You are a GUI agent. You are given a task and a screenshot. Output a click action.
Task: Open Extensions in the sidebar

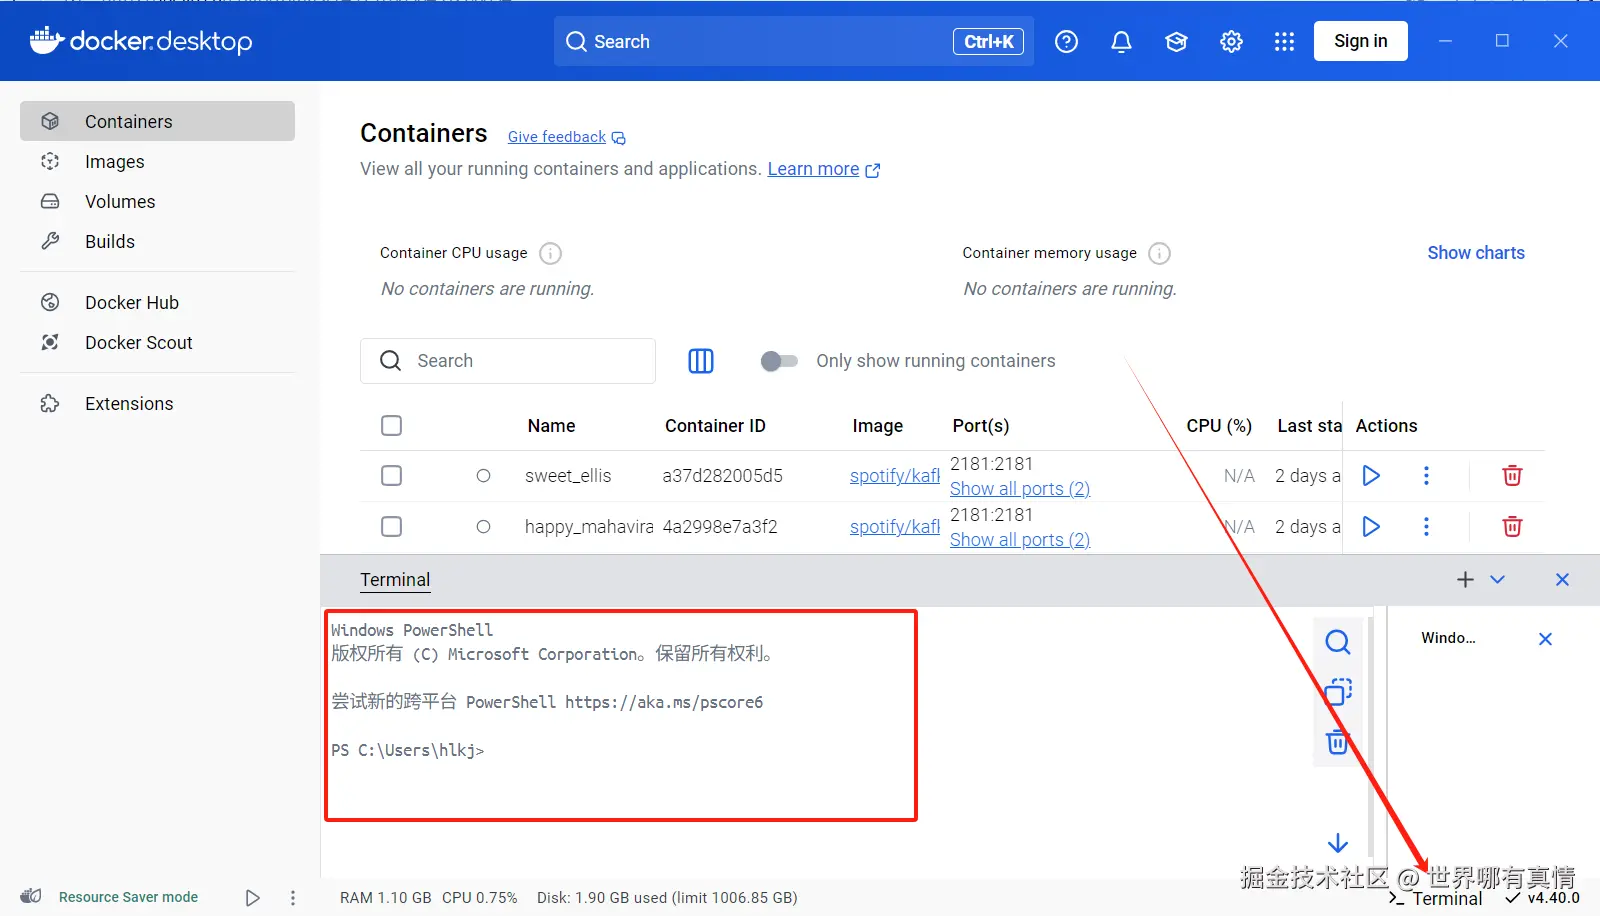157,404
